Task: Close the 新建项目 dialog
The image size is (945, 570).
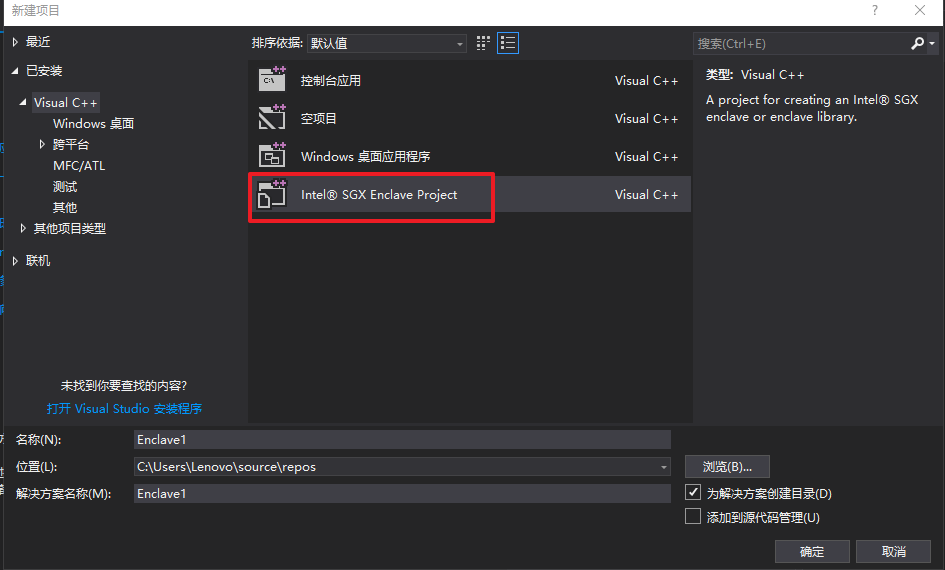Action: click(920, 10)
